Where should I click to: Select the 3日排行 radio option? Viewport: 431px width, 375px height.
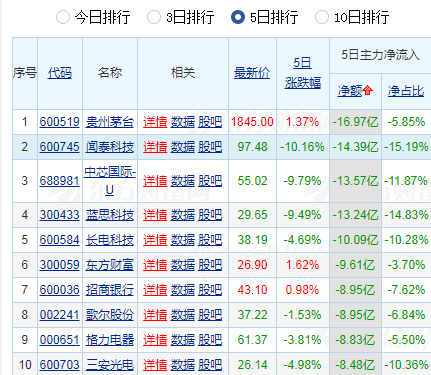[154, 17]
